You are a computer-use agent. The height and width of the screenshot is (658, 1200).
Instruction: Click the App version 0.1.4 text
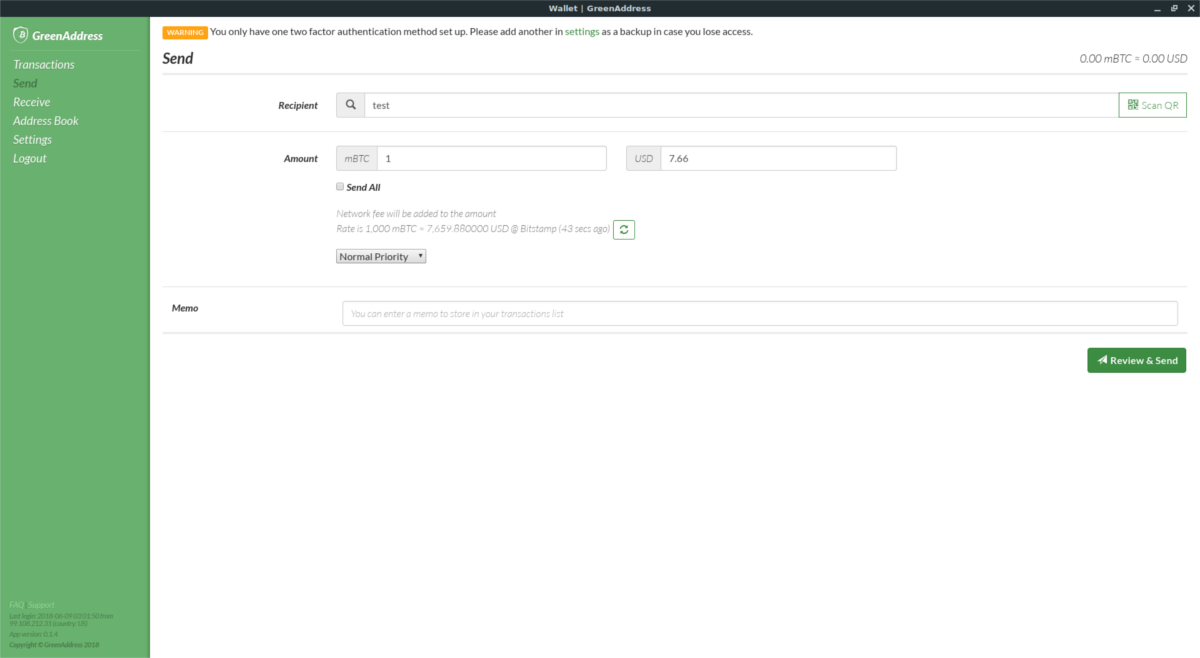pos(33,633)
